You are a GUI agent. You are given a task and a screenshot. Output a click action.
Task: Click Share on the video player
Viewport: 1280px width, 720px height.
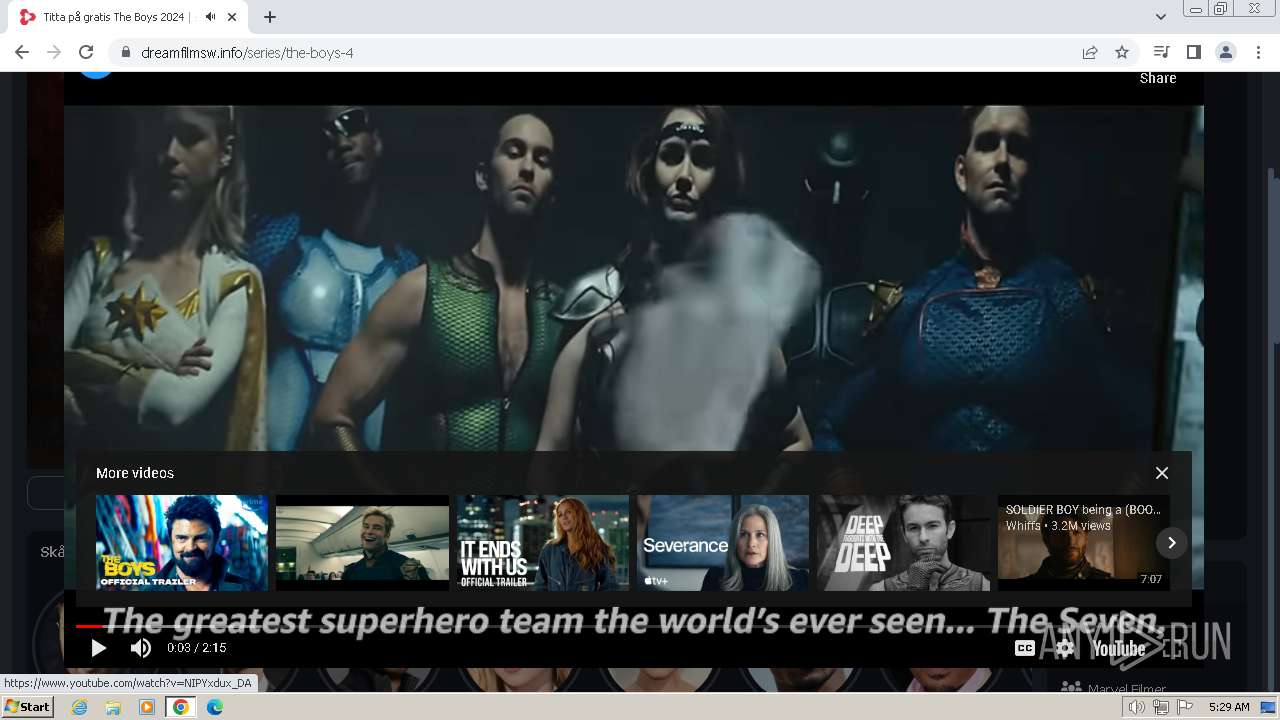[1158, 78]
